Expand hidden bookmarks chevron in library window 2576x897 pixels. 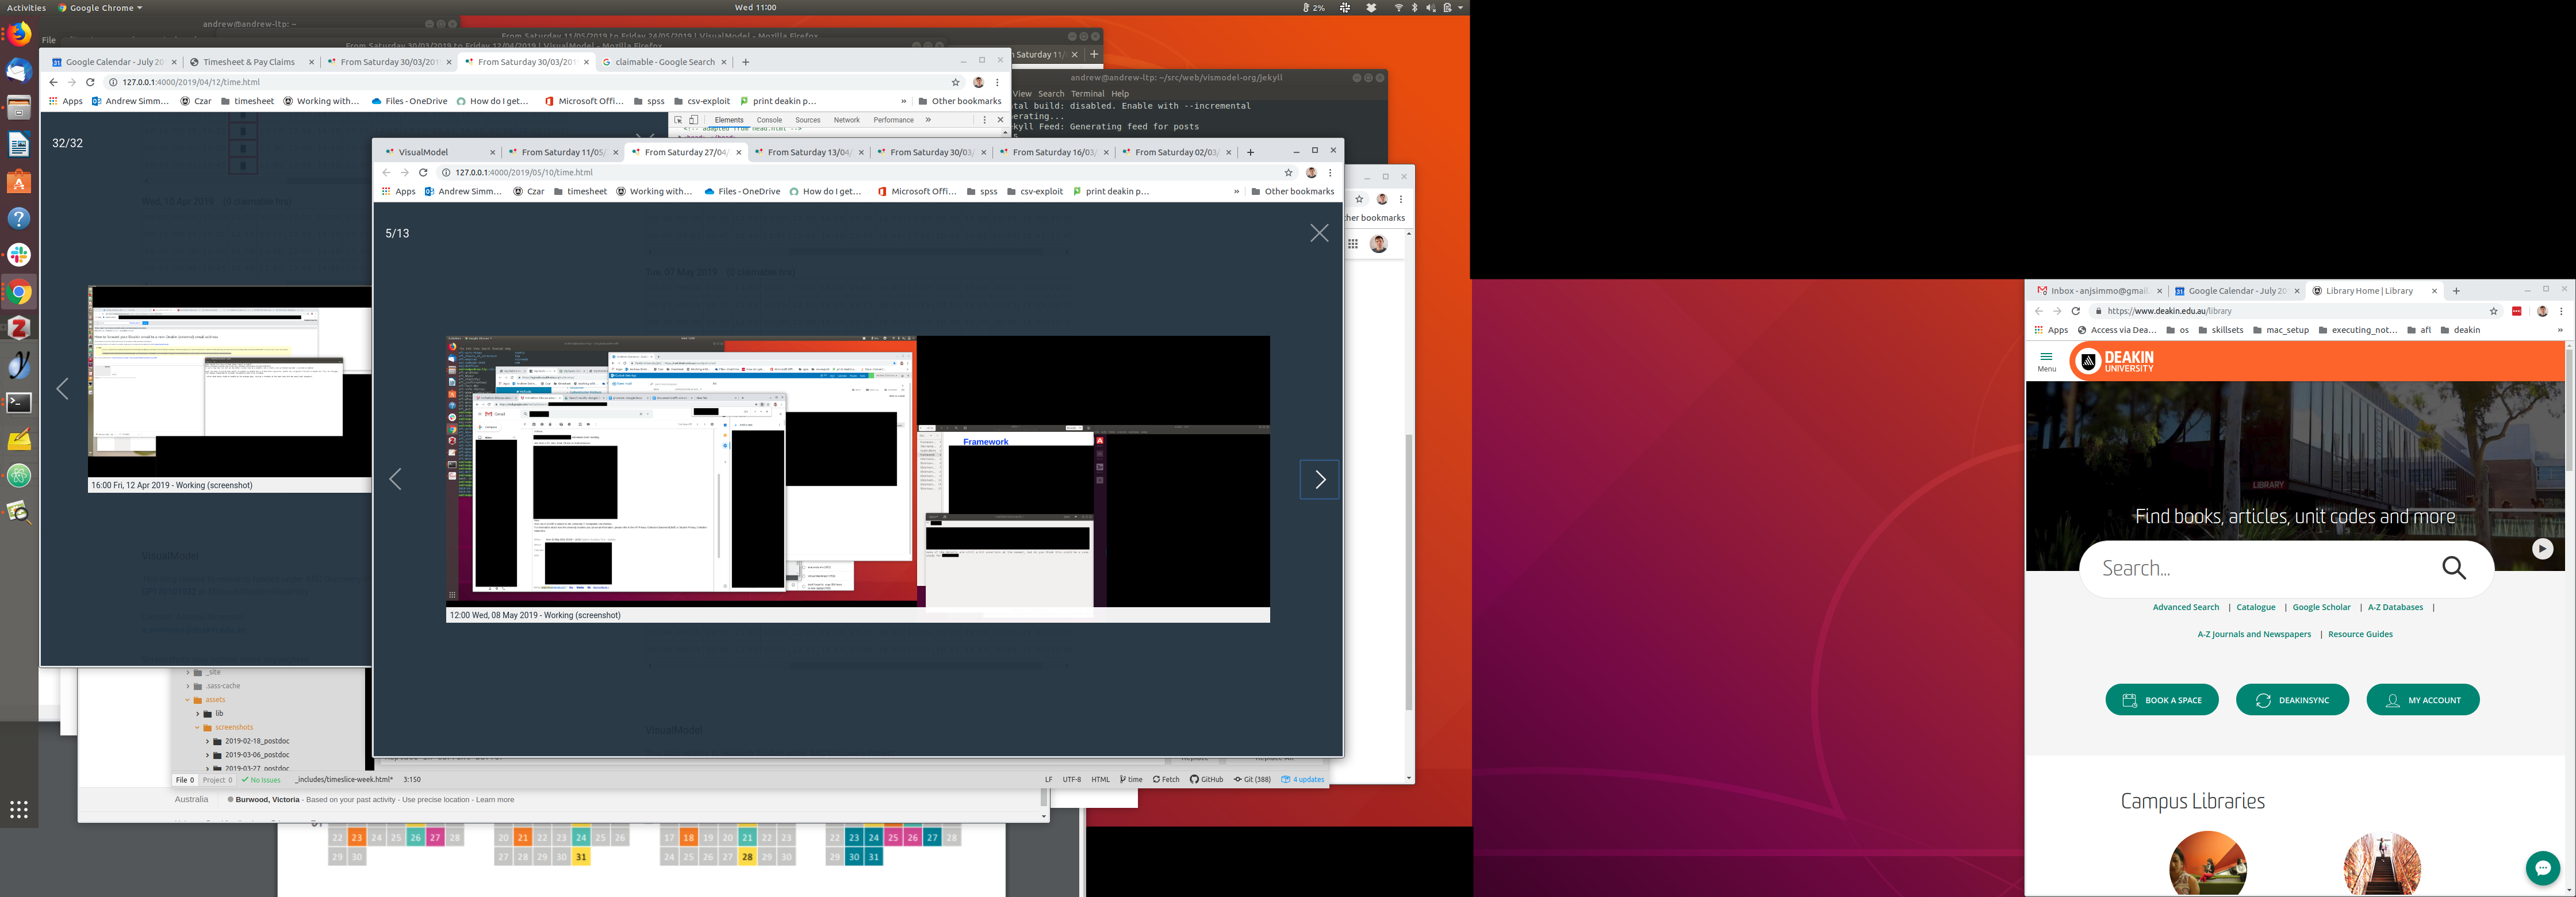[2560, 330]
